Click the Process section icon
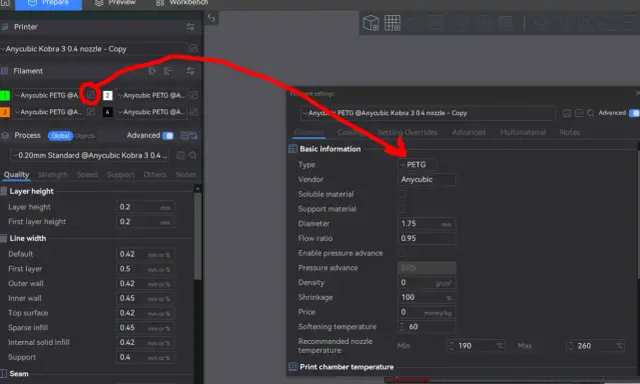Image resolution: width=640 pixels, height=384 pixels. pyautogui.click(x=5, y=135)
